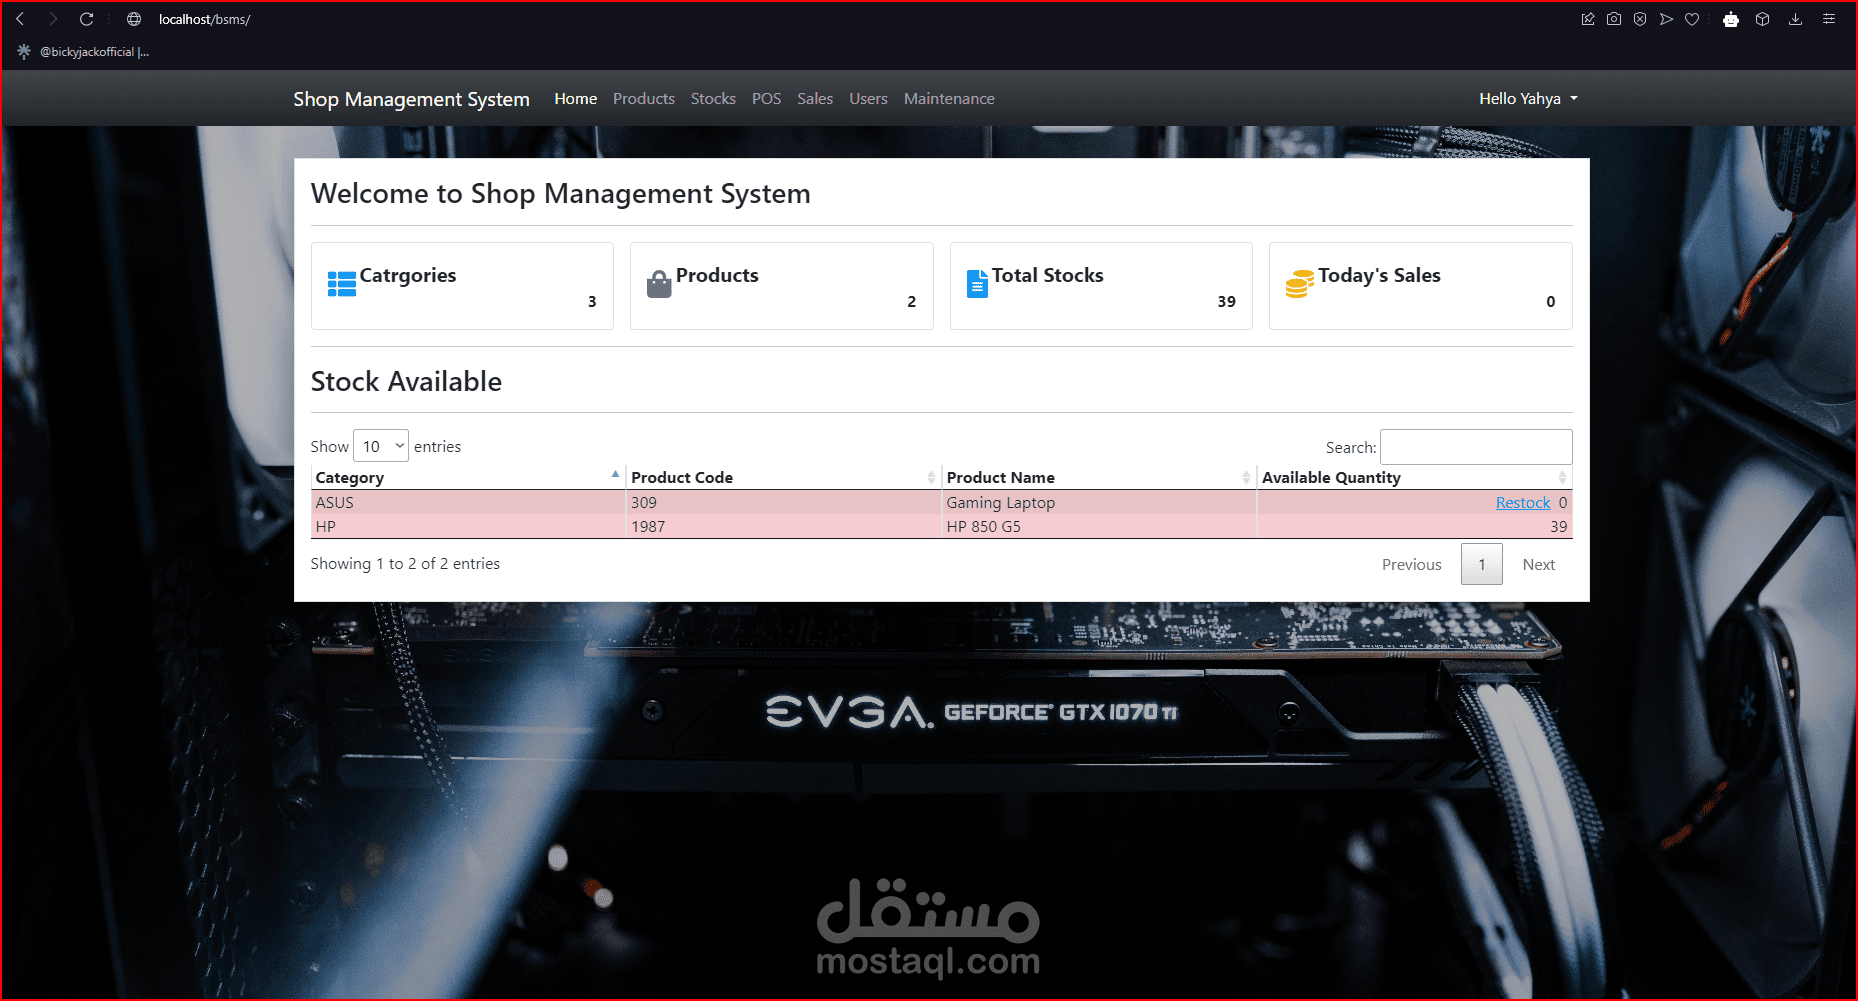The image size is (1858, 1001).
Task: Open Easy Setup sliders icon
Action: (x=1829, y=19)
